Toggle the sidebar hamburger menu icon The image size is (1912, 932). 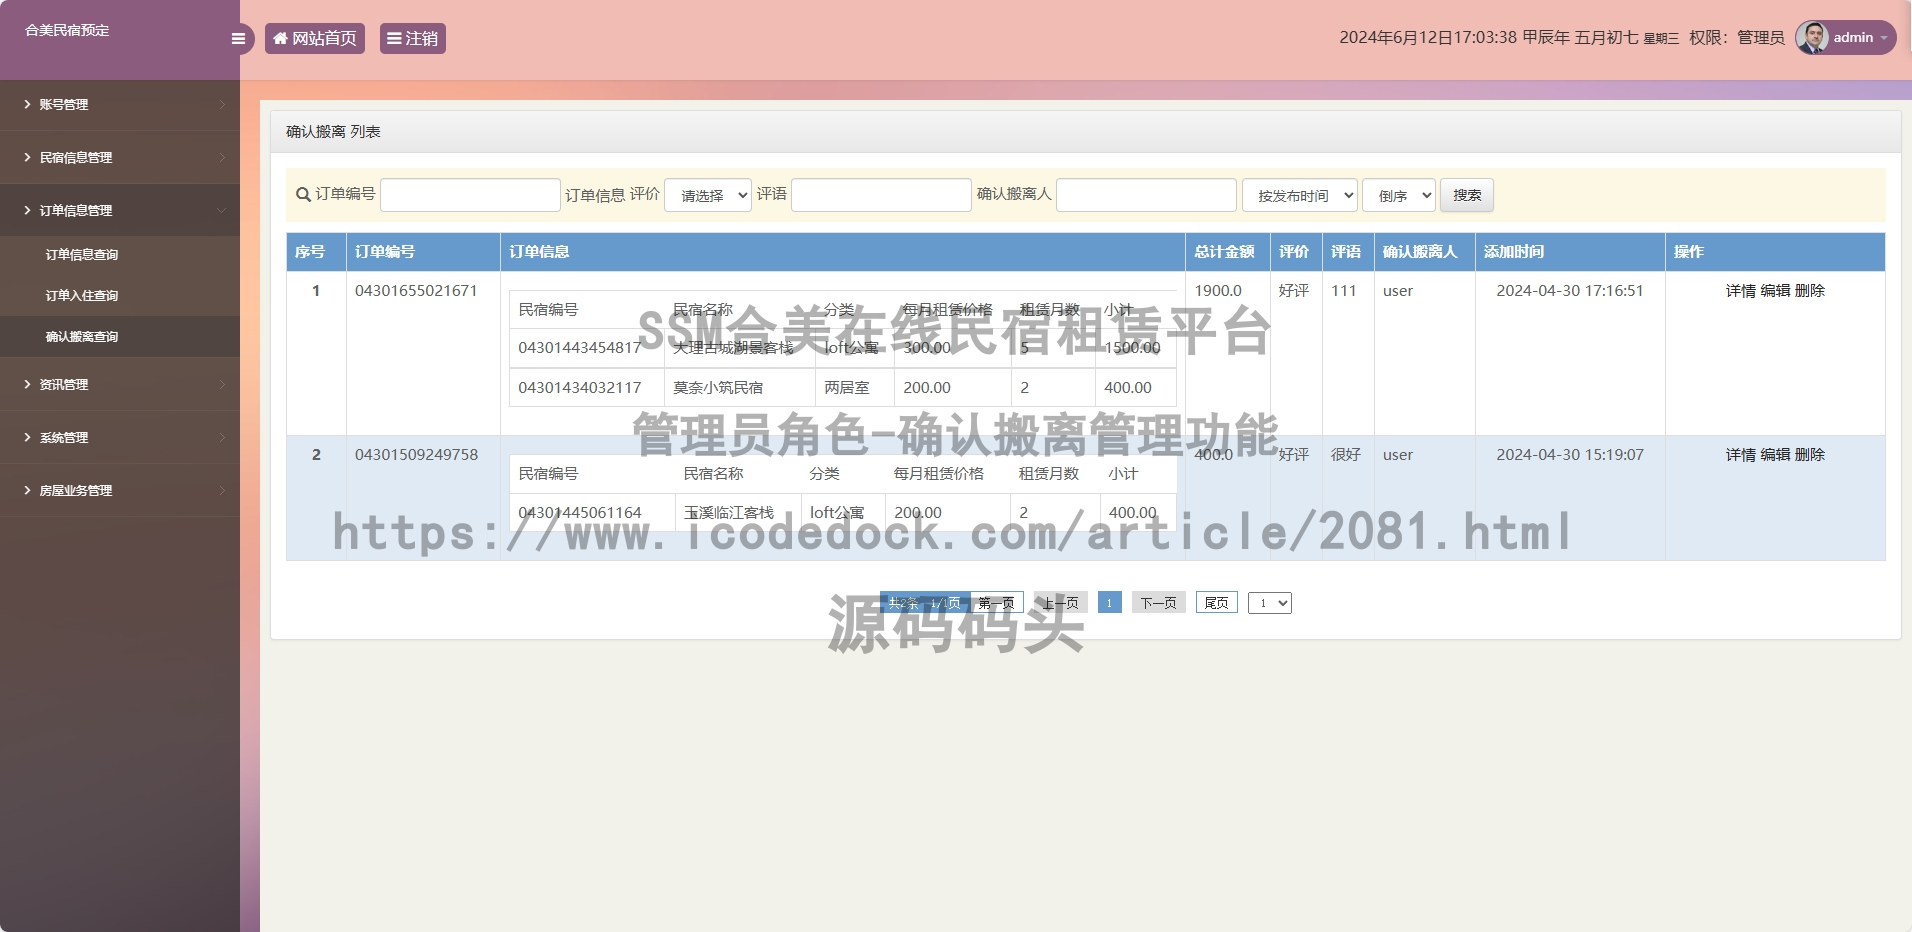238,39
